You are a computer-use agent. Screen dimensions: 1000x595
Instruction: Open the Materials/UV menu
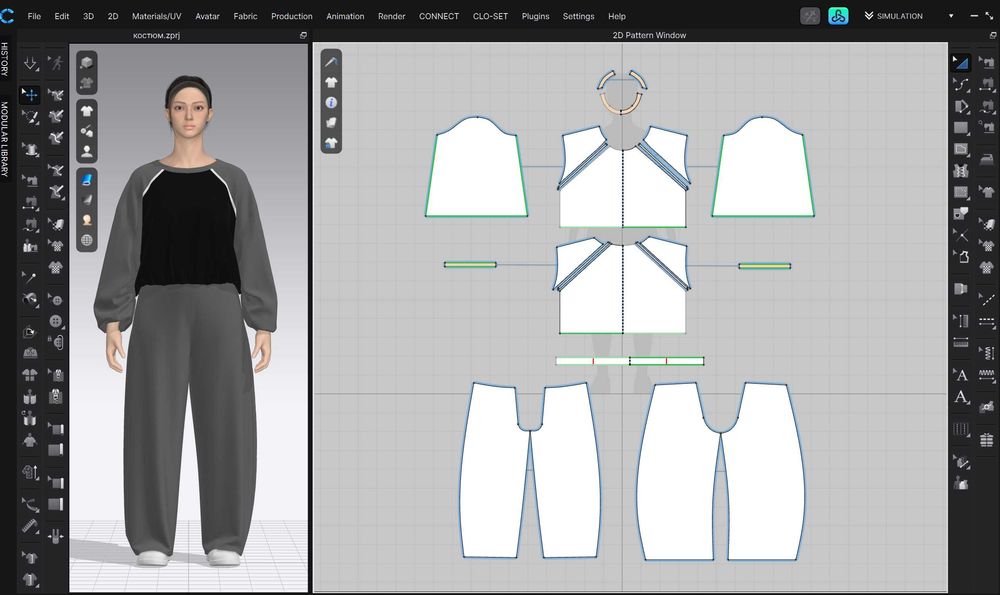[x=156, y=16]
